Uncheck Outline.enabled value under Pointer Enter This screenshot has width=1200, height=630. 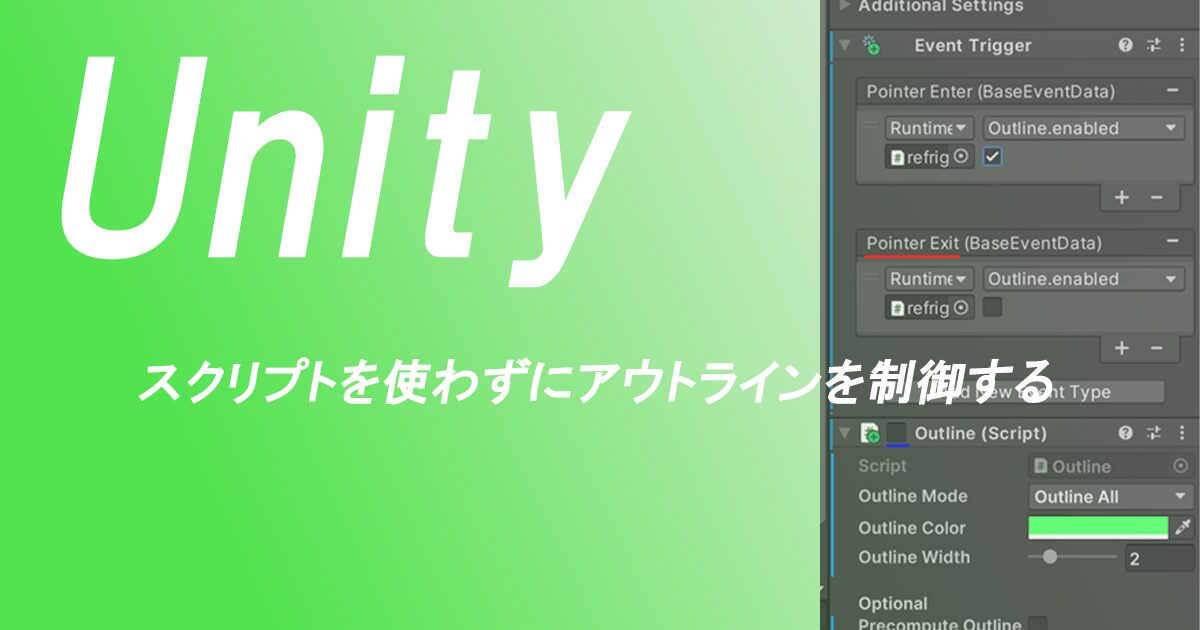pos(993,157)
